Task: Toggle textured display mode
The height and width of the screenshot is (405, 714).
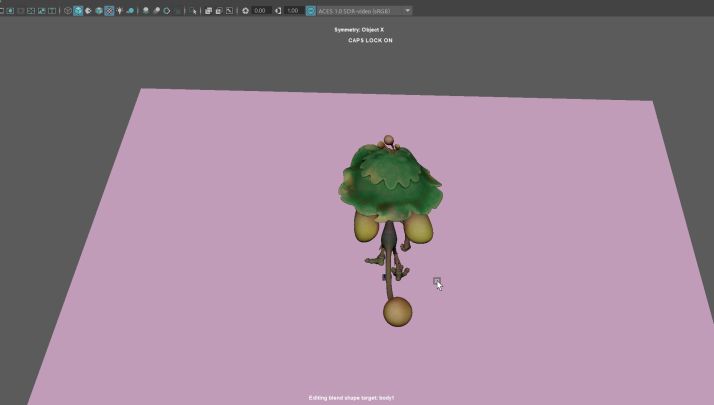Action: [x=109, y=10]
